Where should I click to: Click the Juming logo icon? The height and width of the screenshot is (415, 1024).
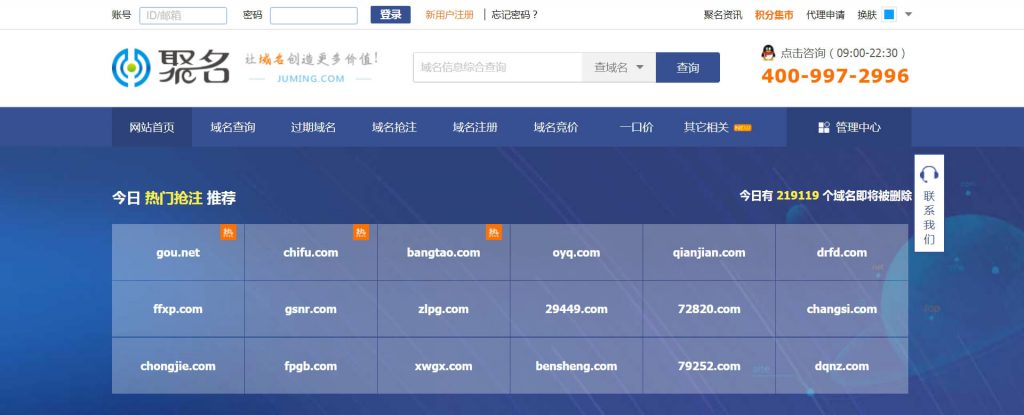(131, 67)
